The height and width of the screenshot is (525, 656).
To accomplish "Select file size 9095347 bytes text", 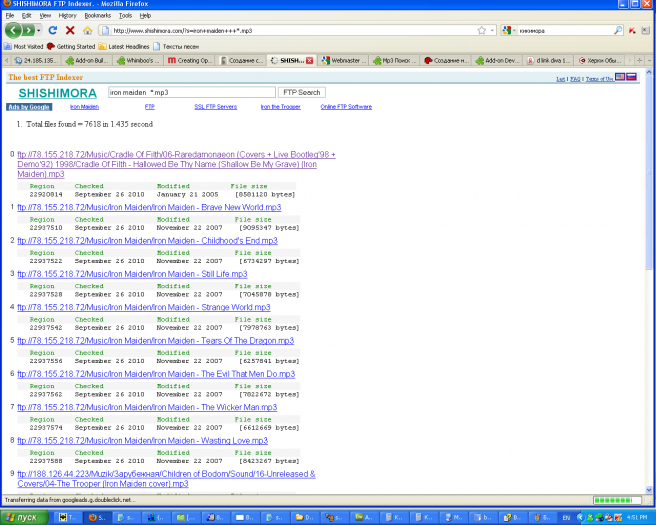I will [x=269, y=228].
